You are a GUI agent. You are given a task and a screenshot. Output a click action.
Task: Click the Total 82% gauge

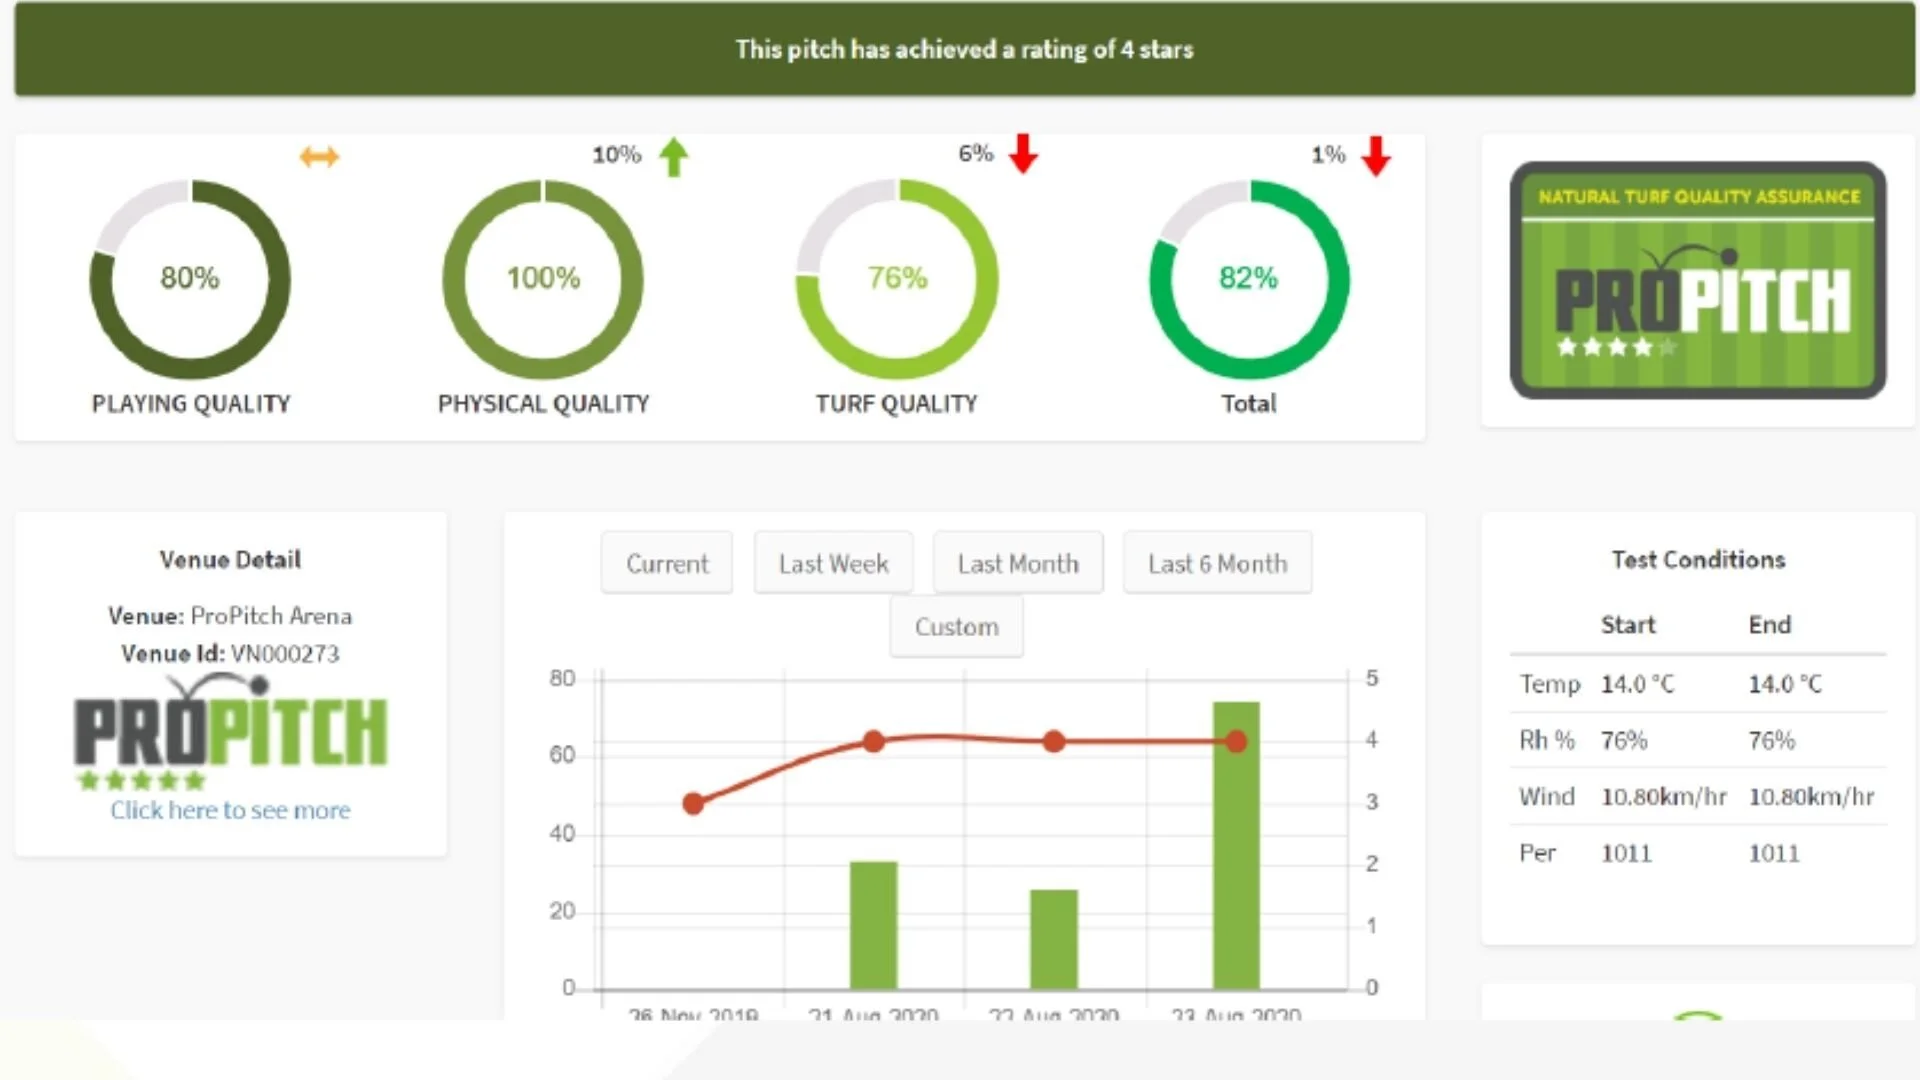(1248, 279)
